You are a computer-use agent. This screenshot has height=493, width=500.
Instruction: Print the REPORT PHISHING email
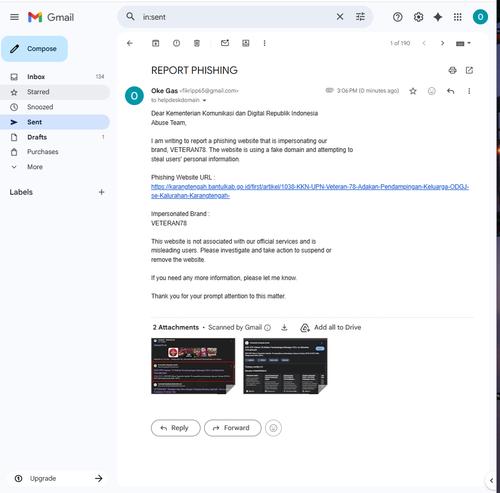tap(452, 70)
